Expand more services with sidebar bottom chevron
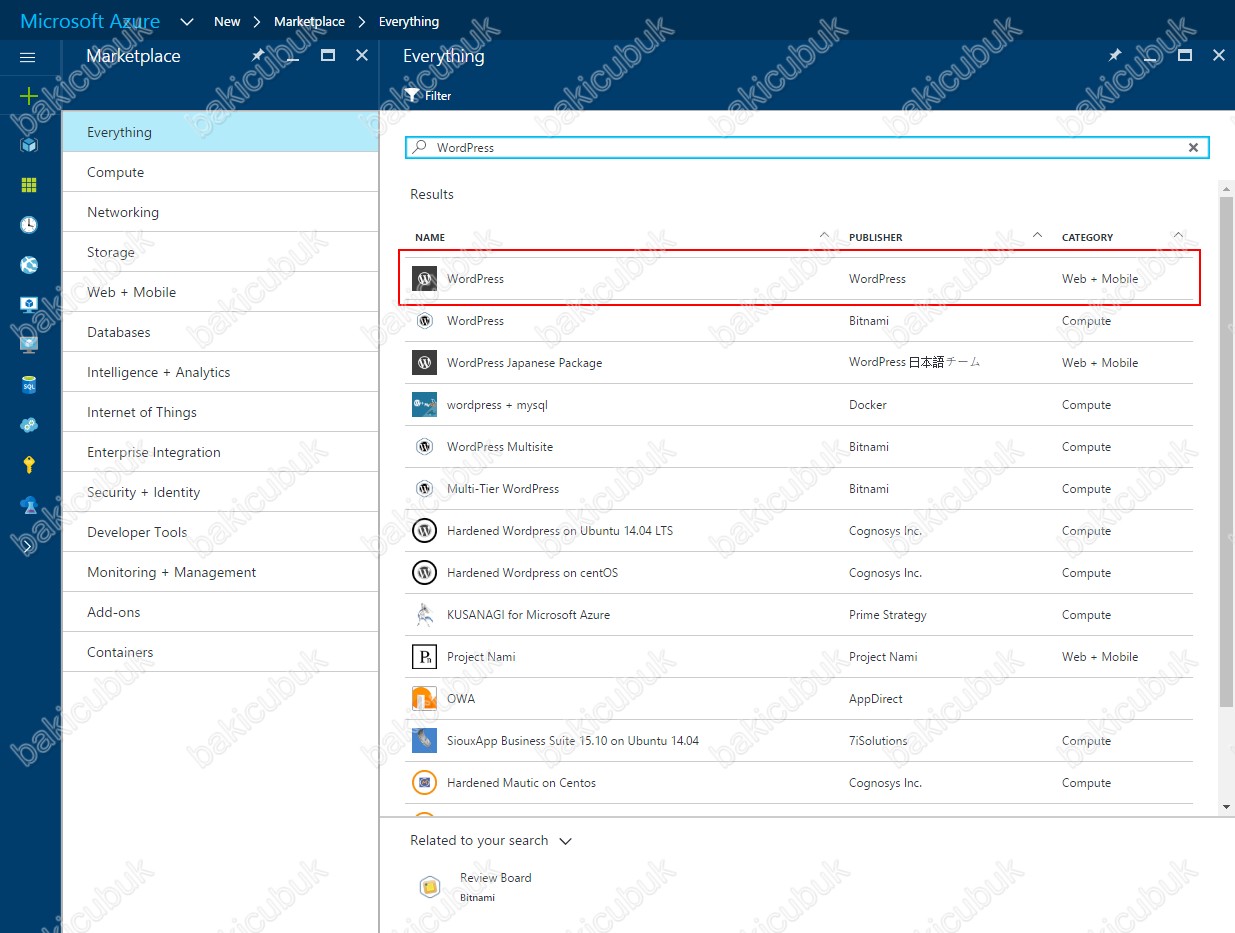The width and height of the screenshot is (1235, 933). point(28,546)
